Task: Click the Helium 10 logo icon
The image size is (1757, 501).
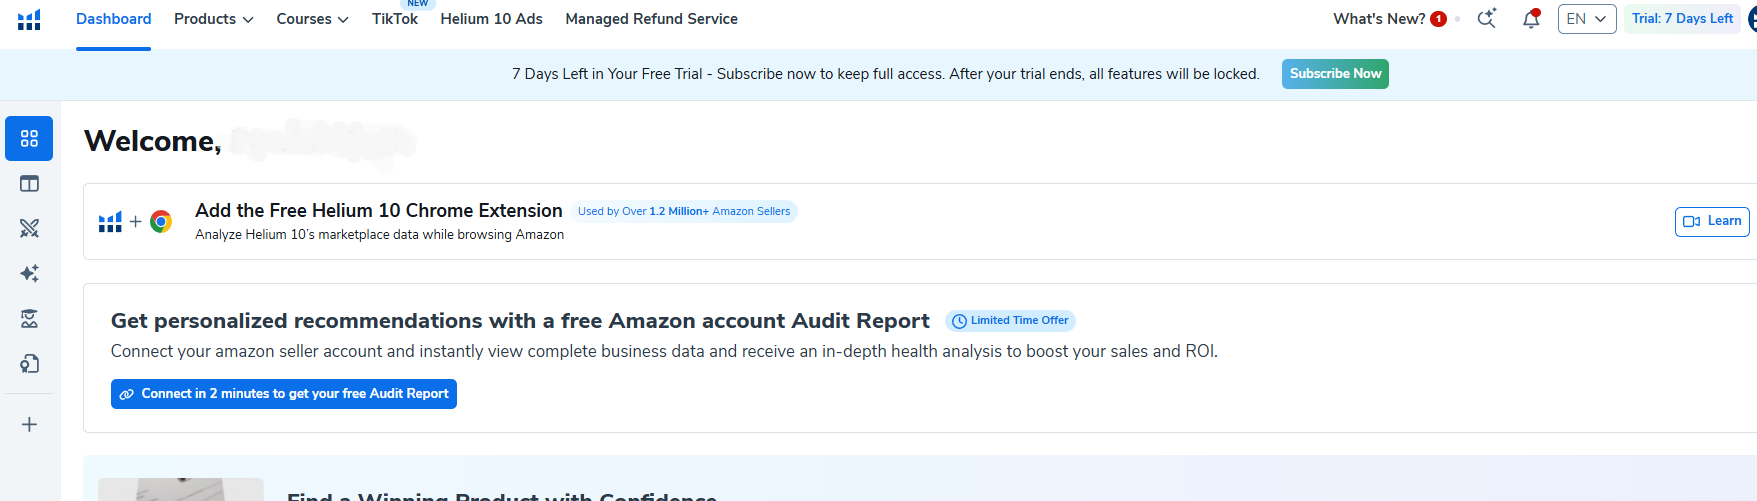Action: pyautogui.click(x=29, y=19)
